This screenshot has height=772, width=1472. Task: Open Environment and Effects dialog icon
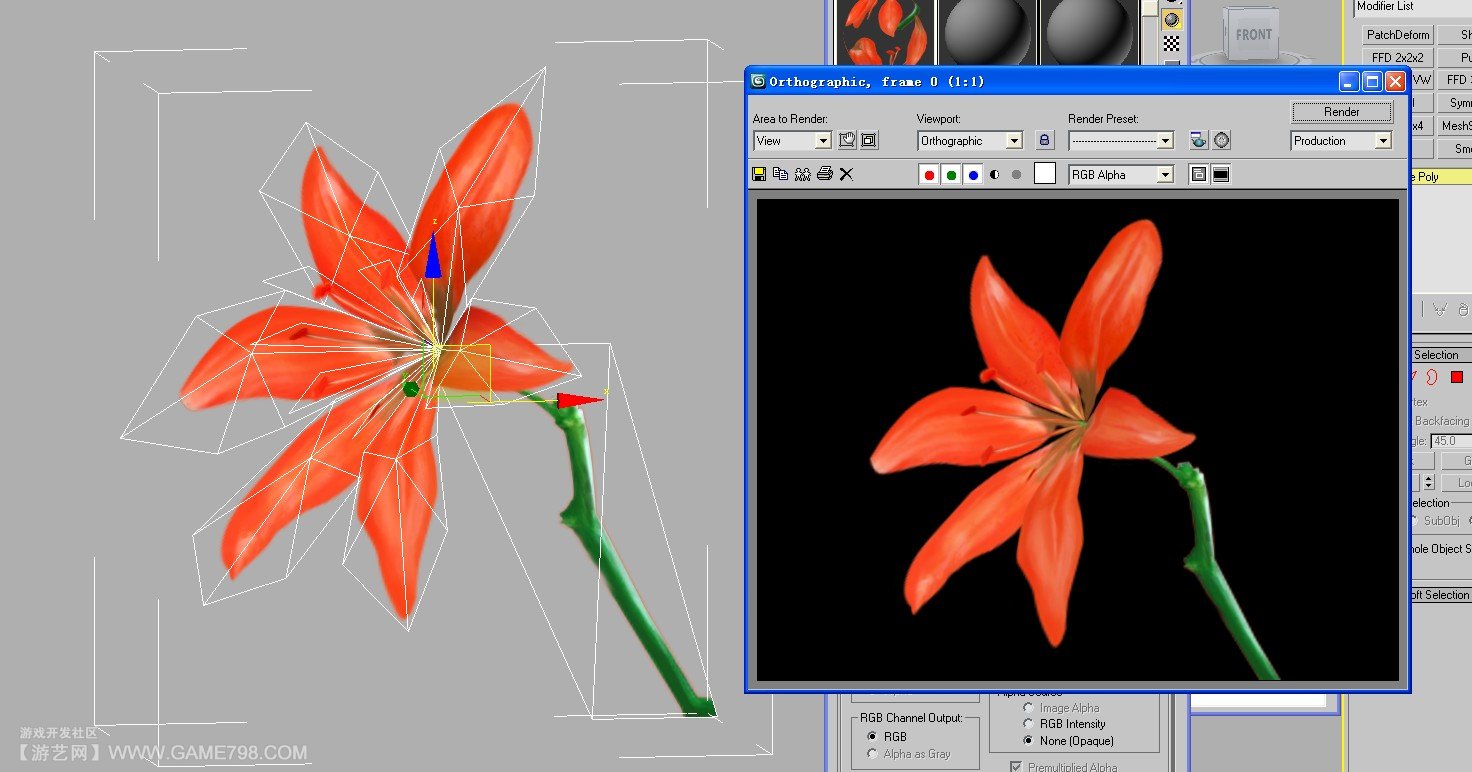(x=1222, y=141)
